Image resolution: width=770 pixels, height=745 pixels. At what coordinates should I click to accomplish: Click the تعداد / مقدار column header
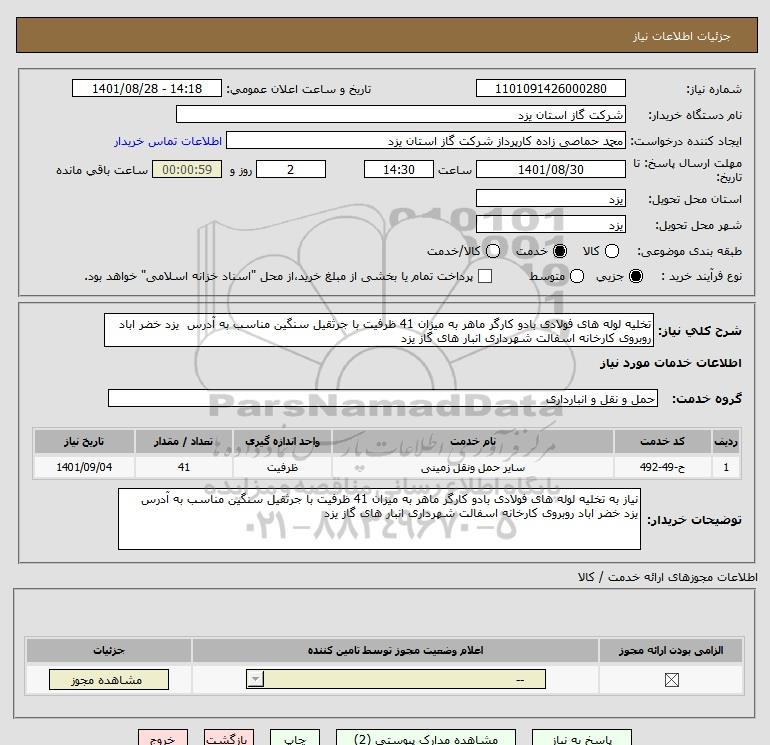pos(184,441)
